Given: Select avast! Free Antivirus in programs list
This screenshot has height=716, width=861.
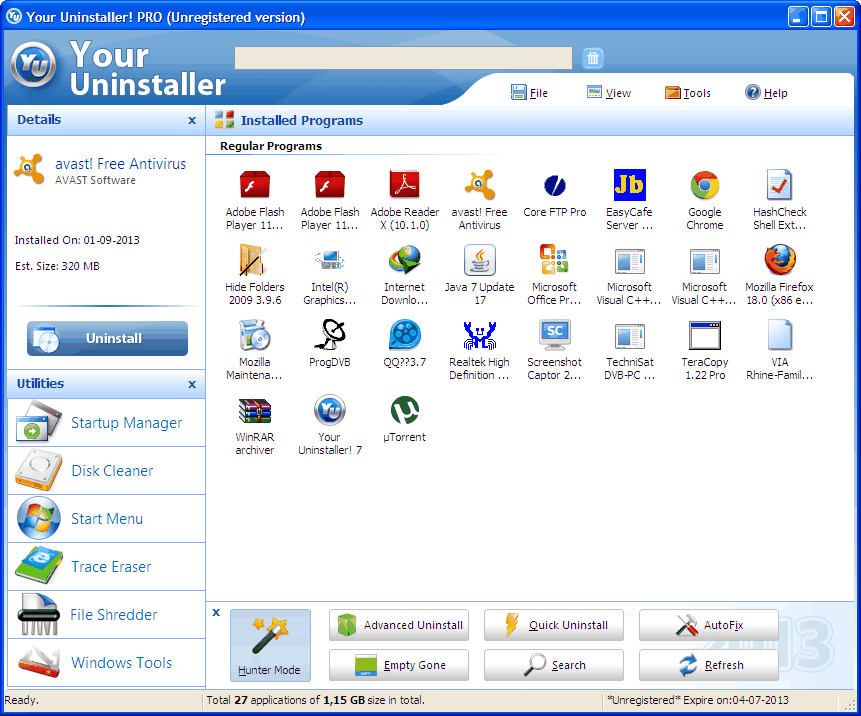Looking at the screenshot, I should 479,185.
